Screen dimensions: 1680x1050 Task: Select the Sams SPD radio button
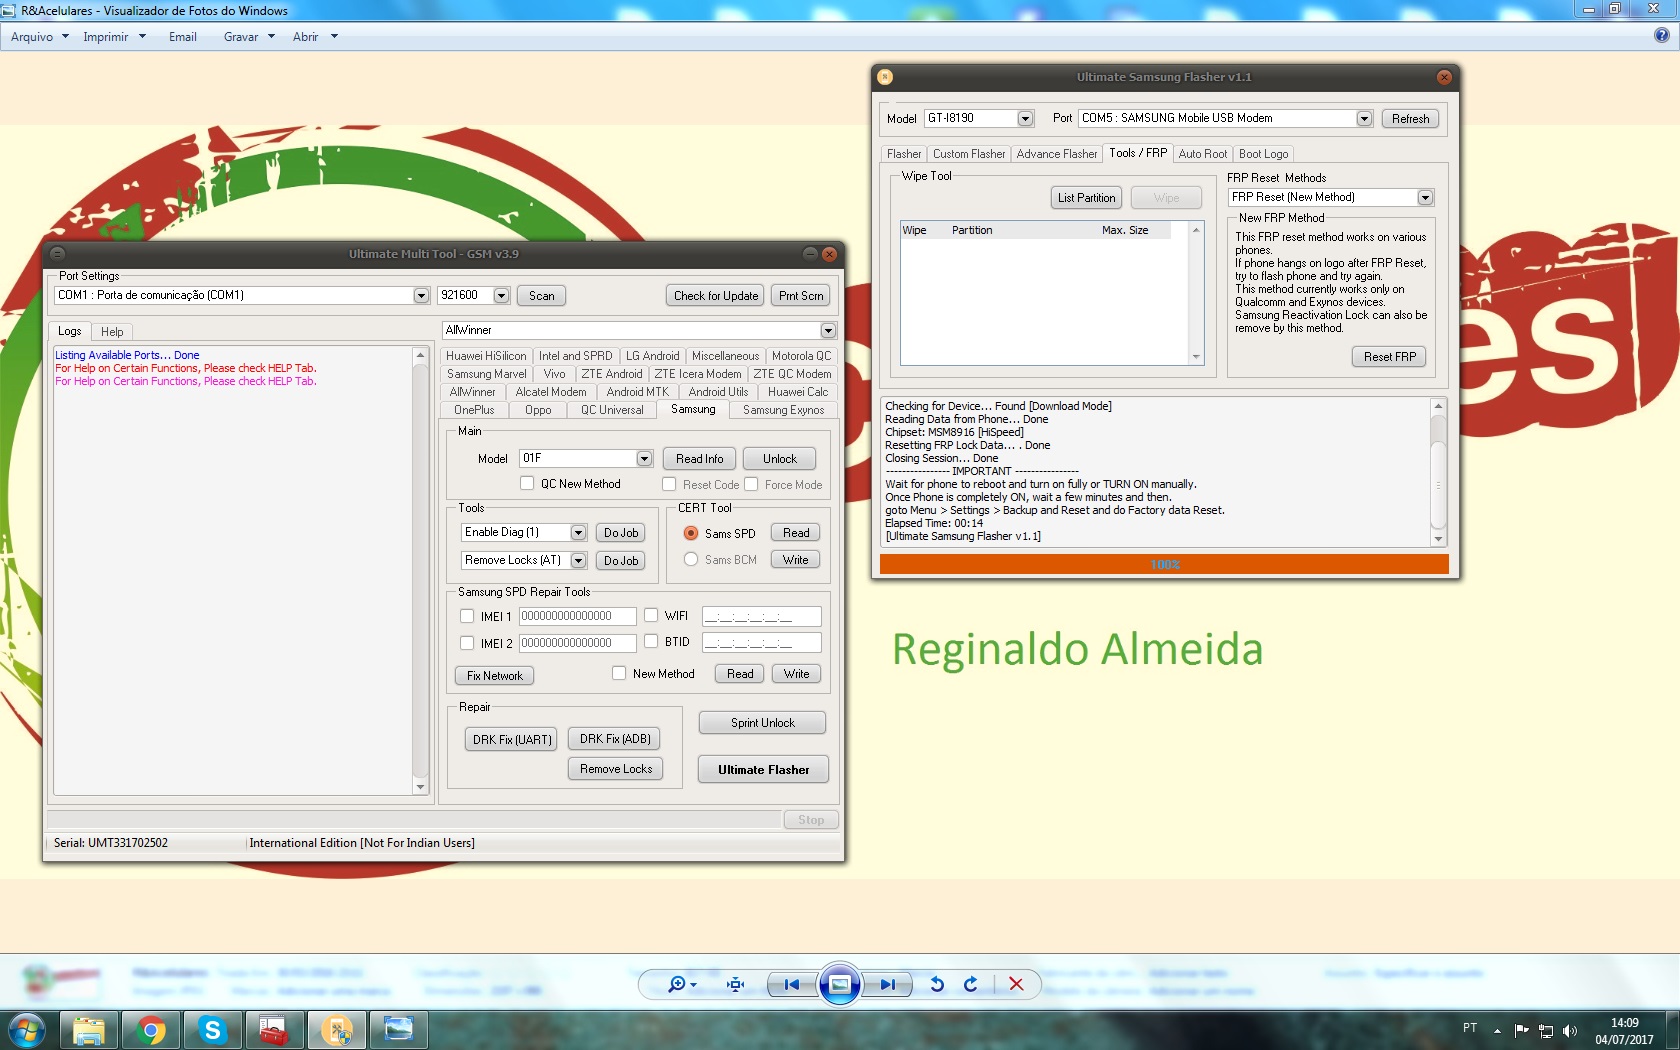[691, 534]
